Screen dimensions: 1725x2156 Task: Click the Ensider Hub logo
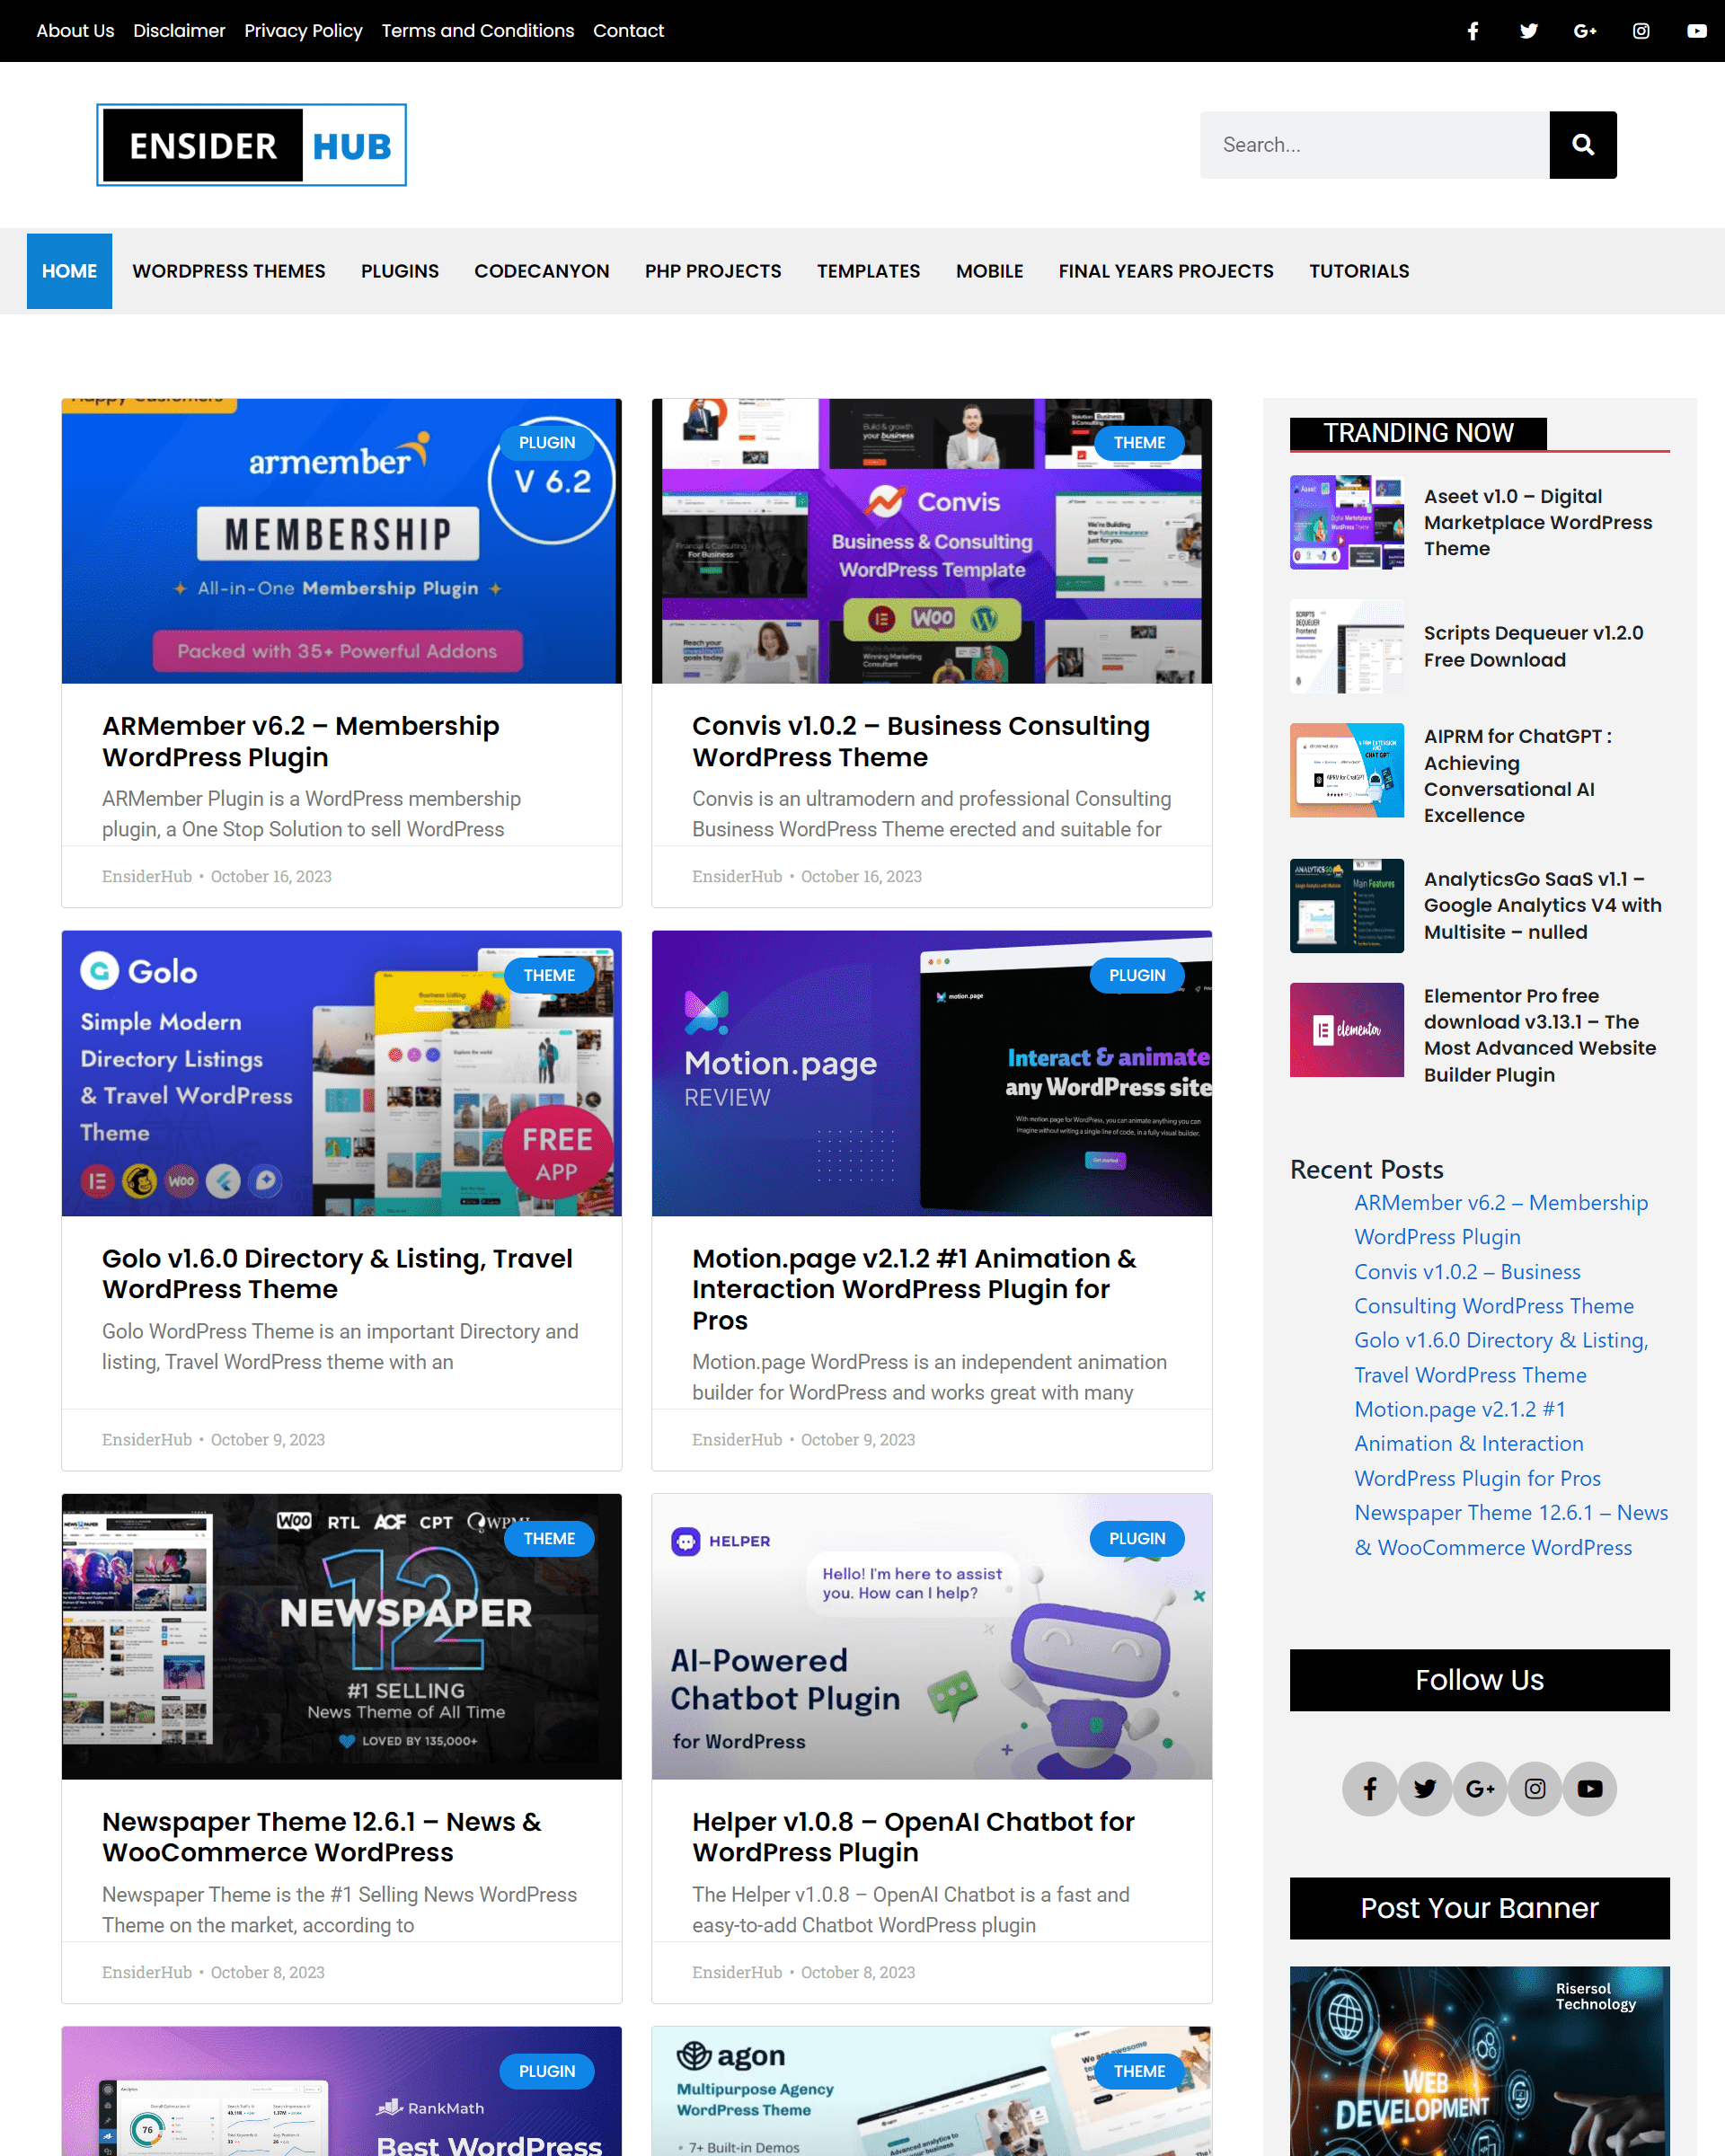252,145
